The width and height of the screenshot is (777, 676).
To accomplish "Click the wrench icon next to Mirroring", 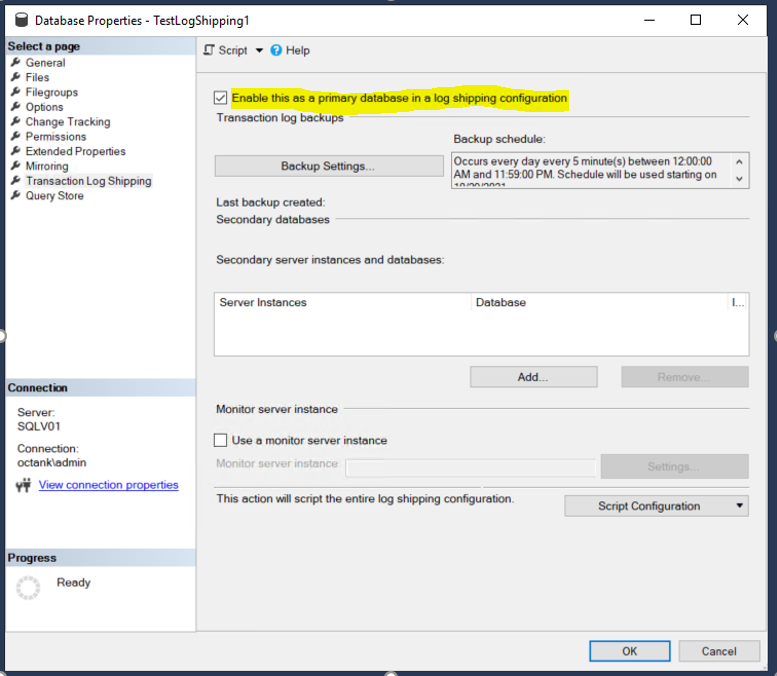I will click(x=16, y=166).
